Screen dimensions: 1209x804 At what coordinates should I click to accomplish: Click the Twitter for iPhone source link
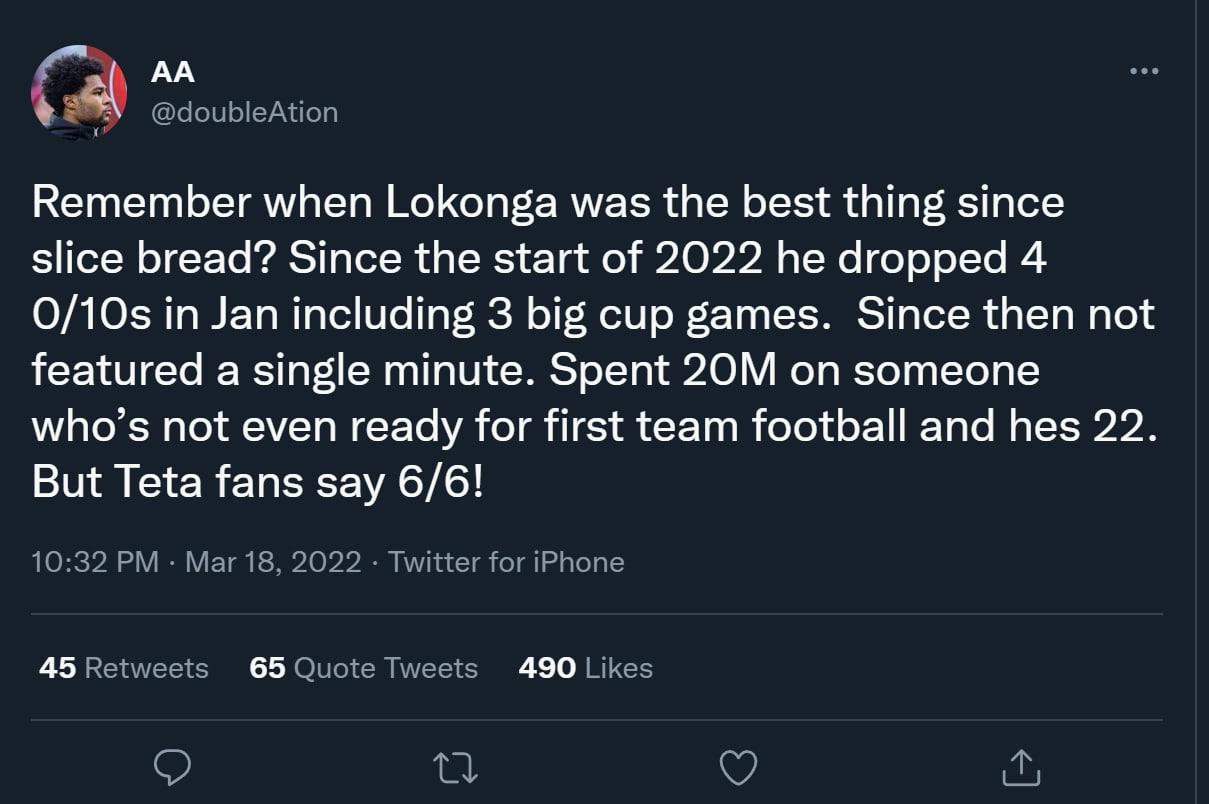pyautogui.click(x=506, y=562)
